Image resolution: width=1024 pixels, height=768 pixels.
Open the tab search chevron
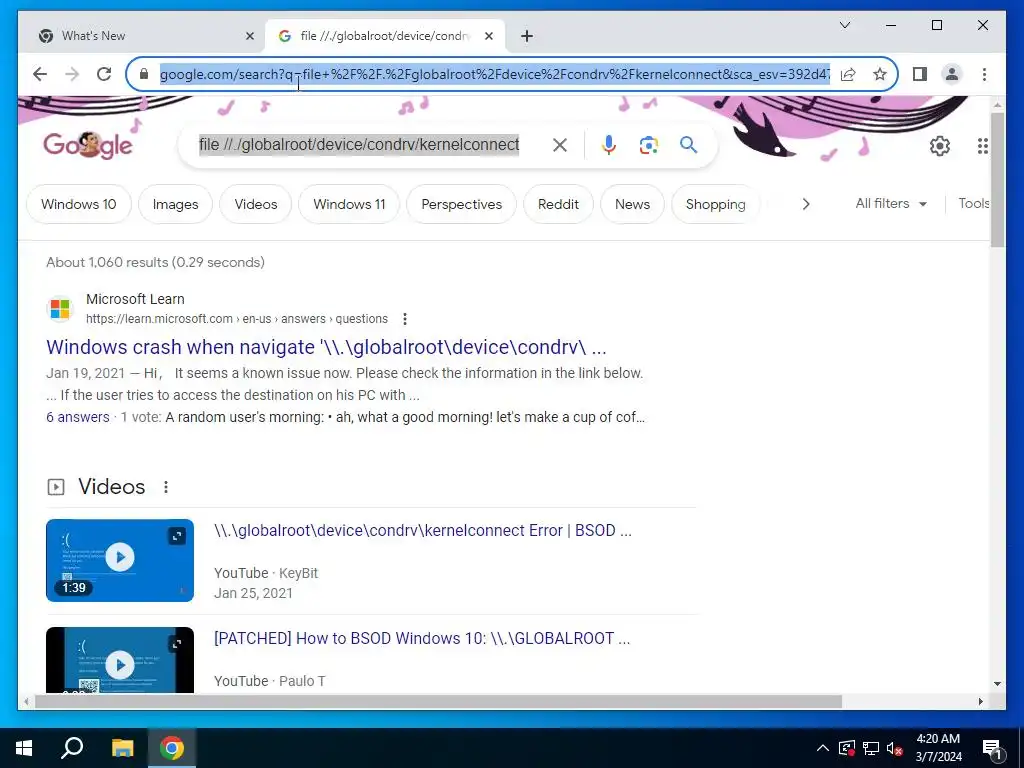pos(844,25)
